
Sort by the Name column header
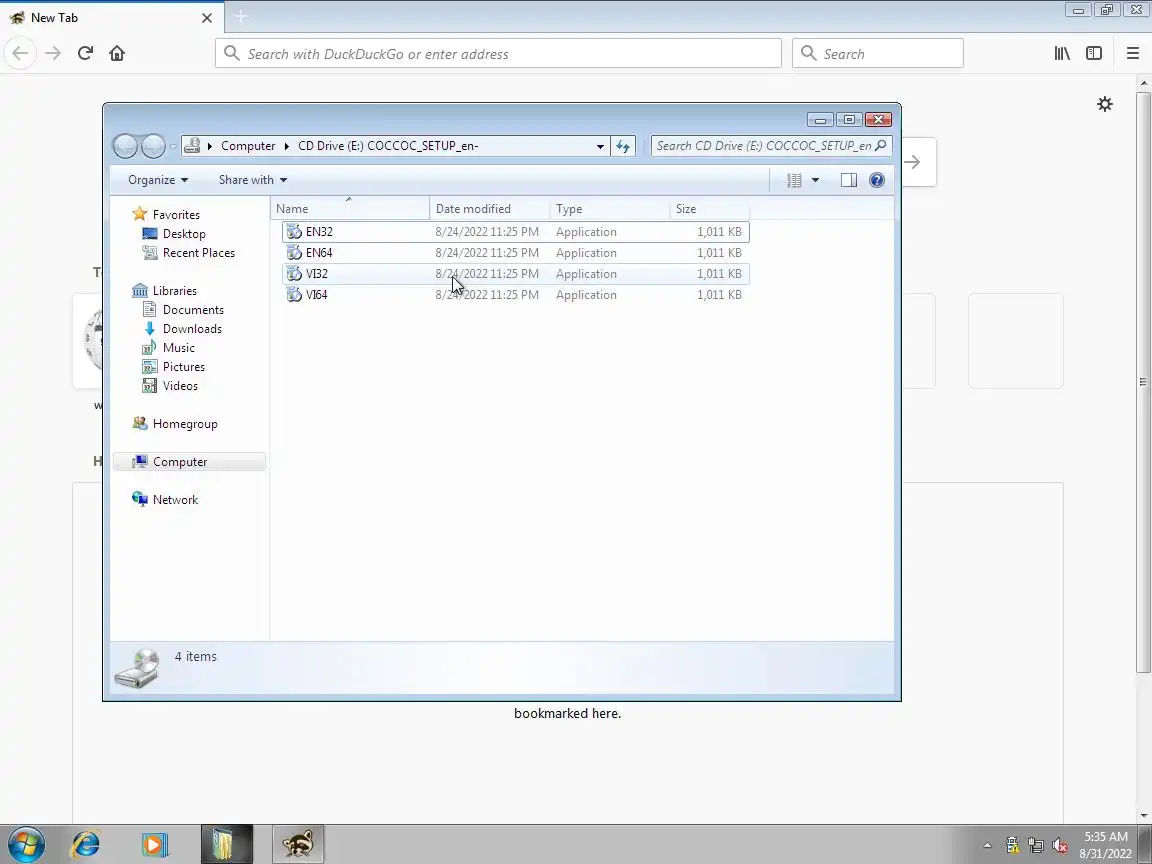(350, 209)
